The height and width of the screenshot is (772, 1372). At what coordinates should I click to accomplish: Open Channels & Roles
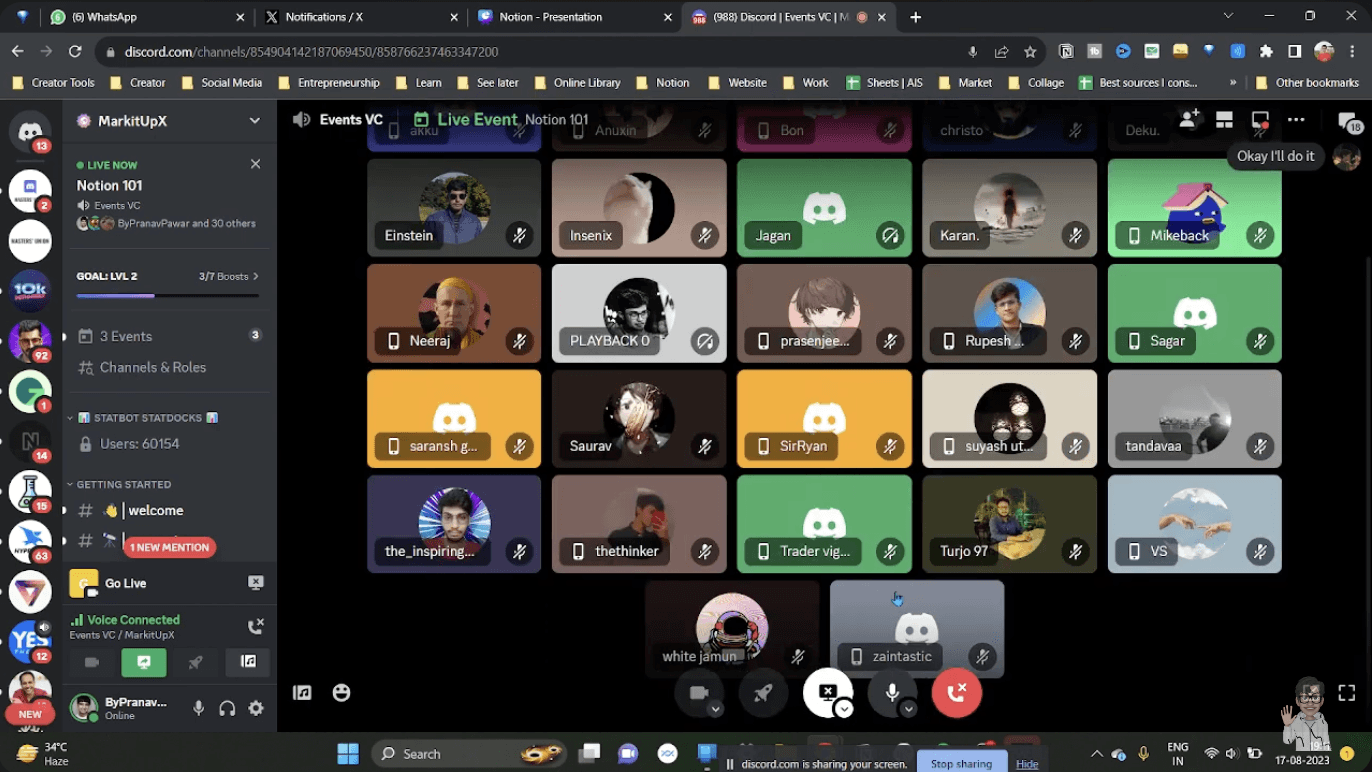(x=169, y=367)
